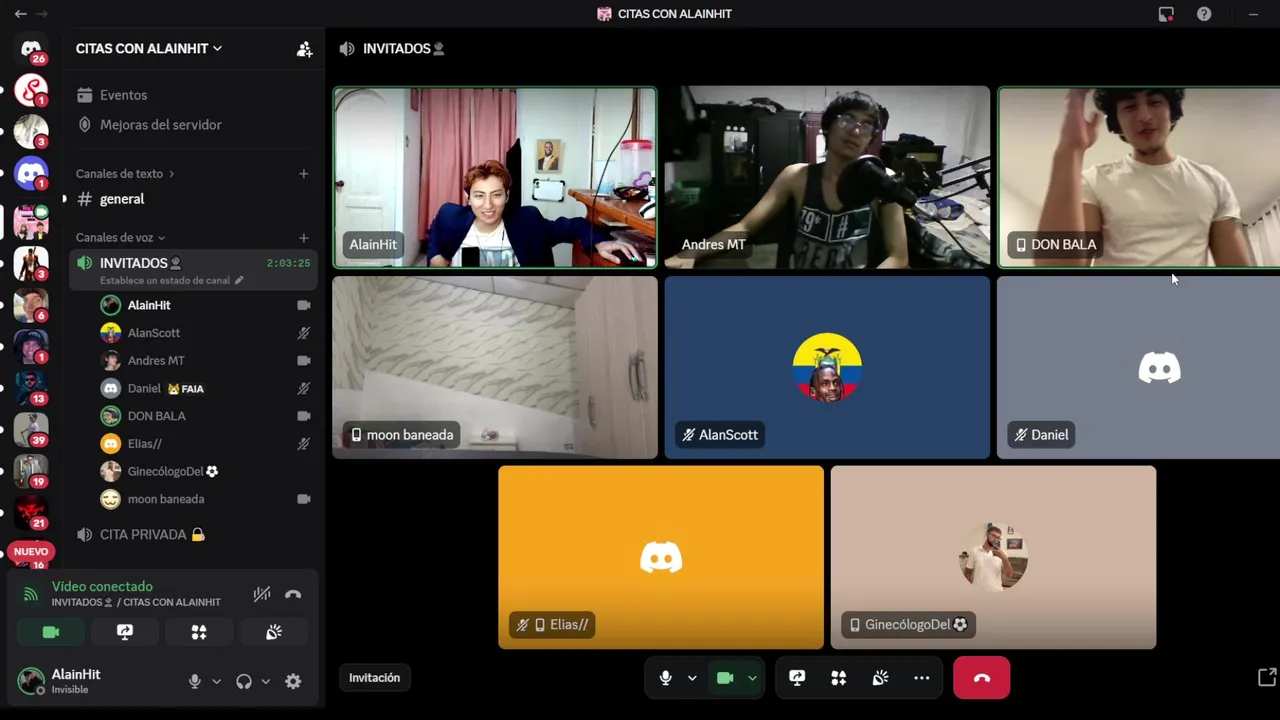This screenshot has width=1280, height=720.
Task: Focus AlainHit video tile
Action: pos(495,178)
